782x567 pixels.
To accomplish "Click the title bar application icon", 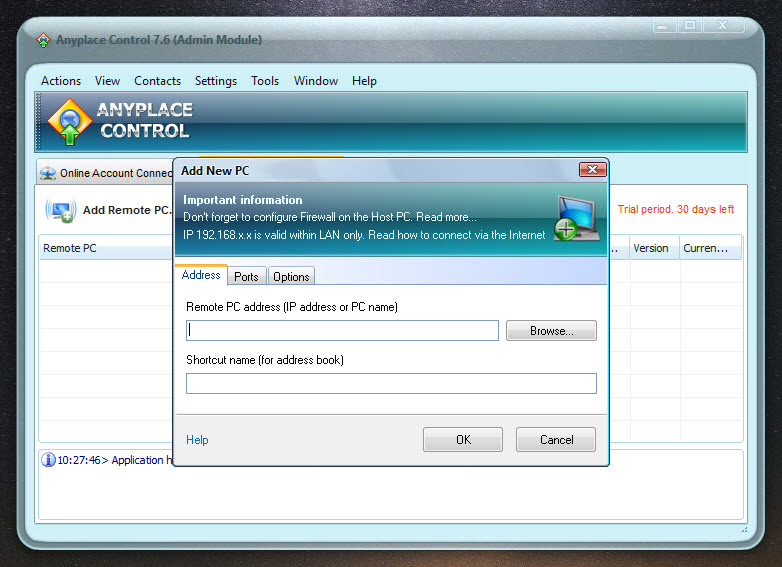I will click(x=43, y=40).
